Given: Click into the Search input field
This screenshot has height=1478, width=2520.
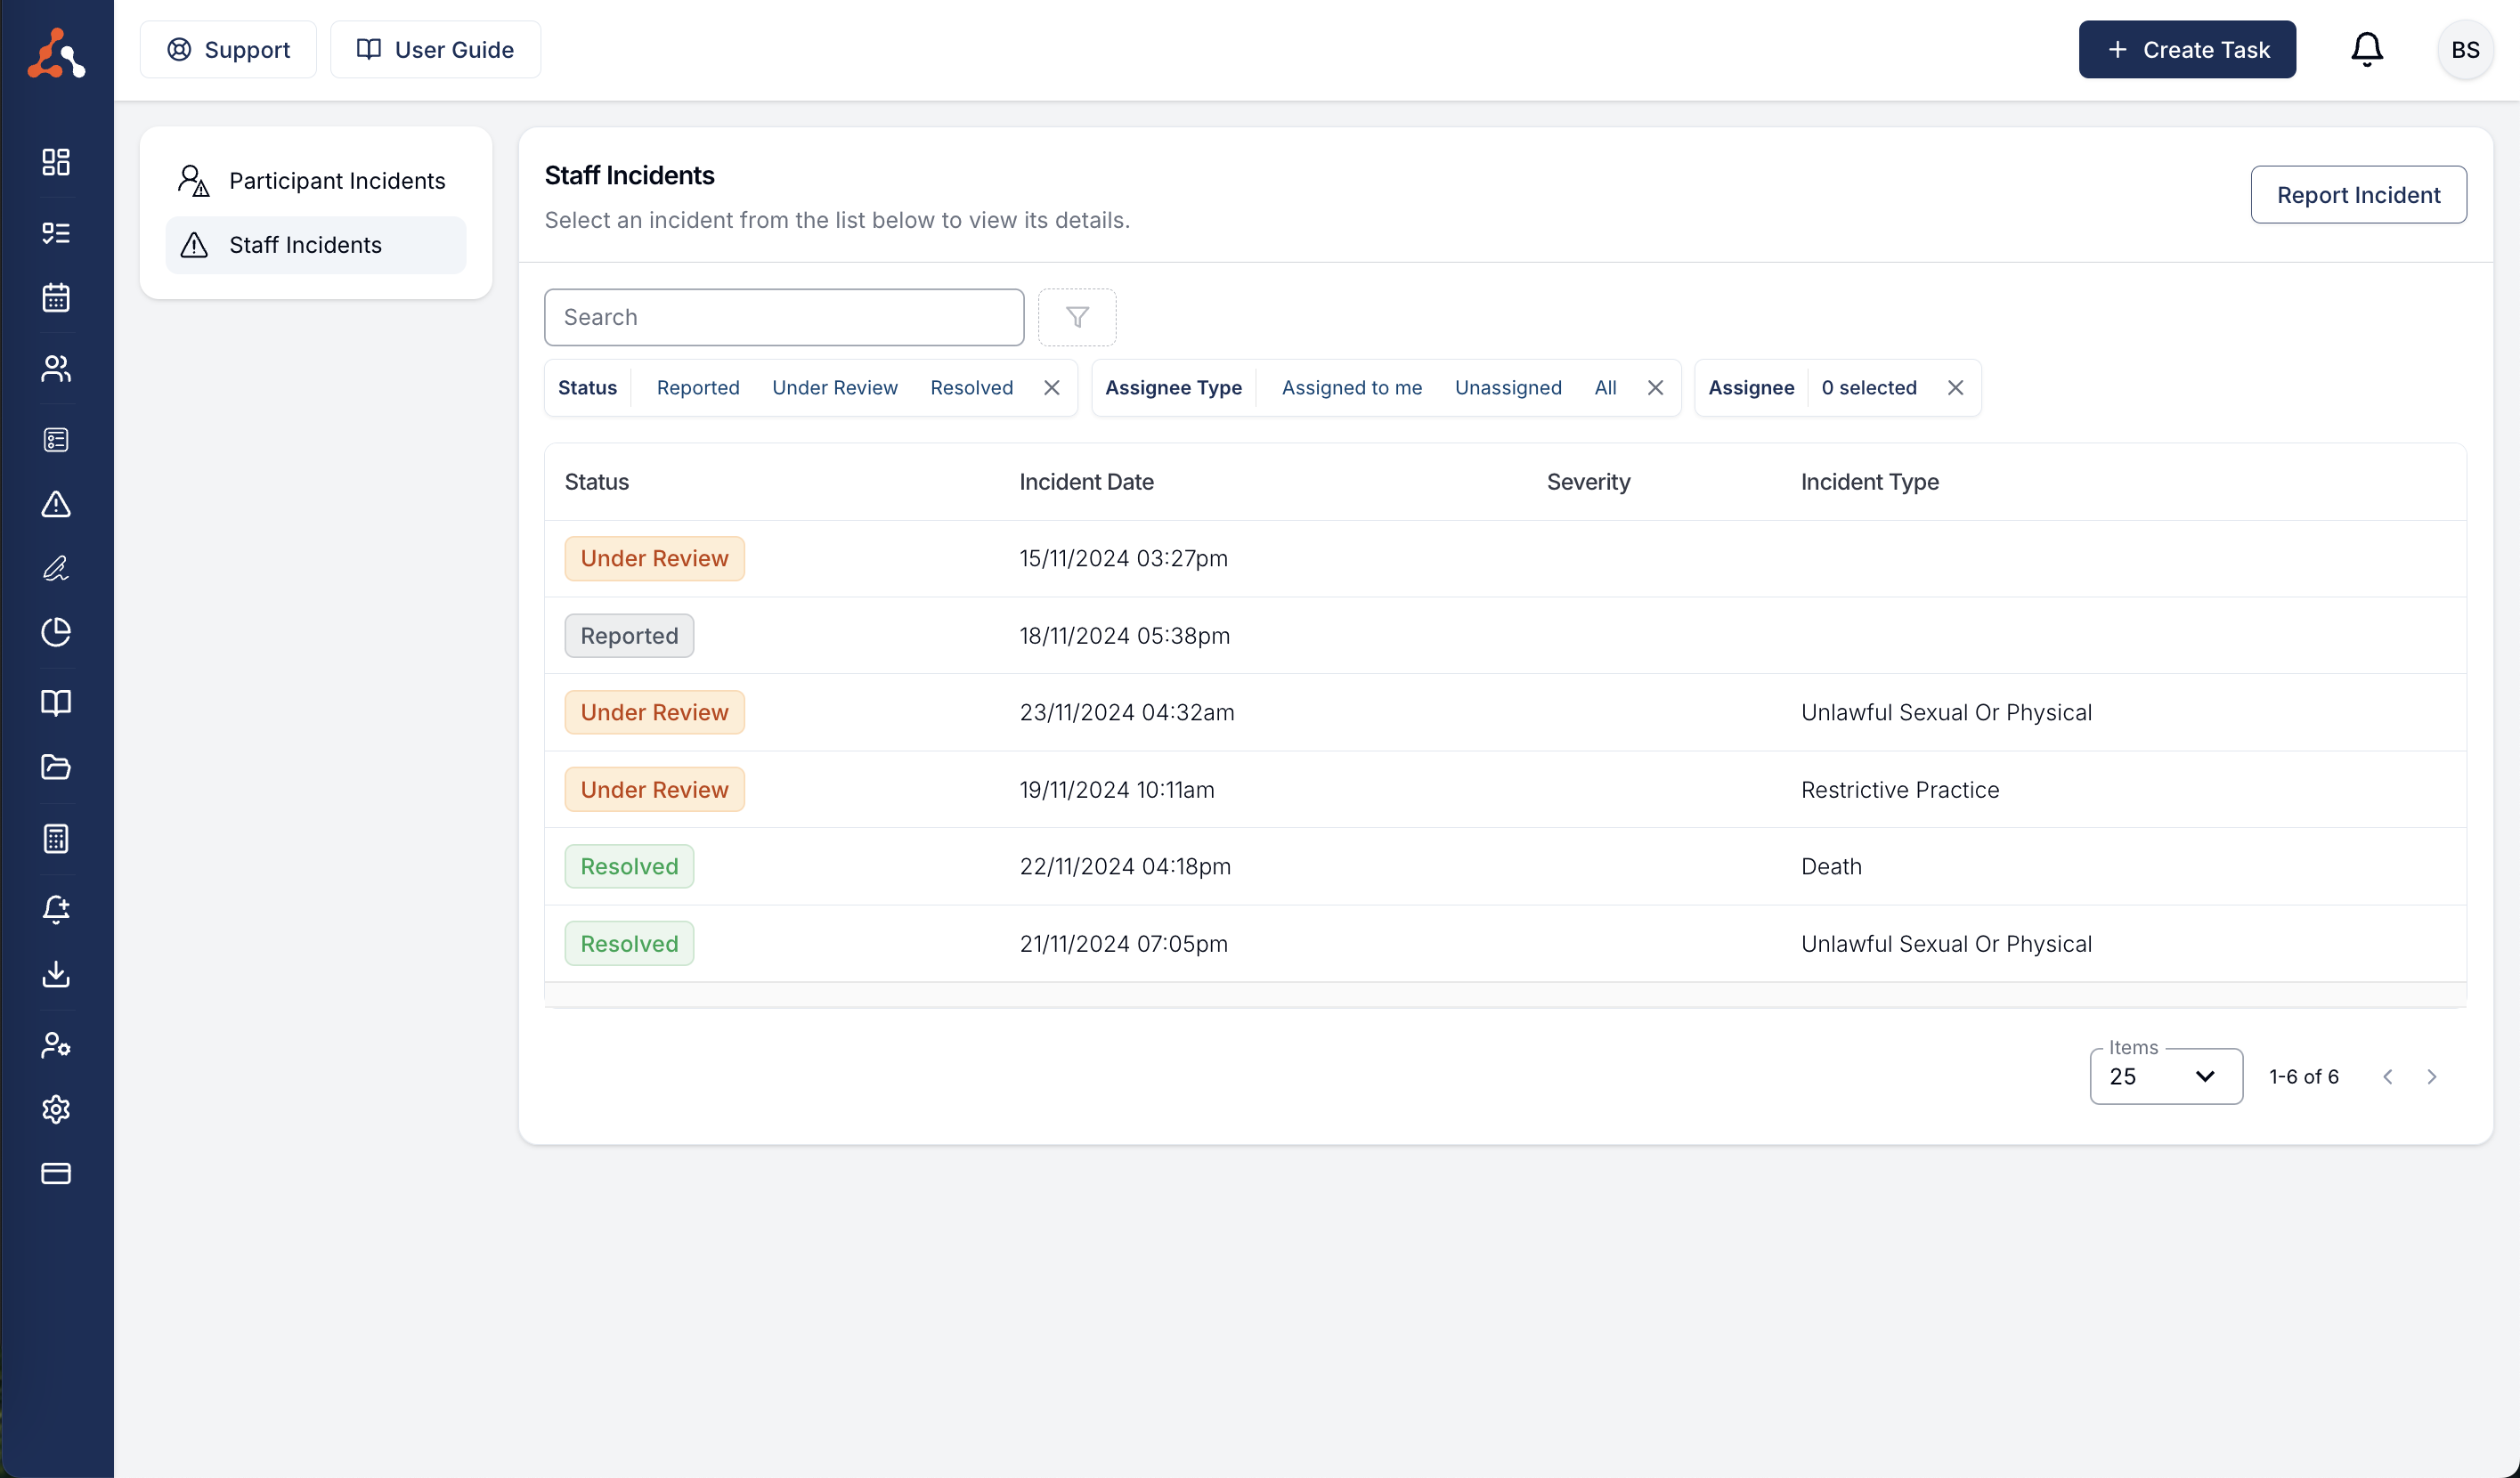Looking at the screenshot, I should pos(783,317).
